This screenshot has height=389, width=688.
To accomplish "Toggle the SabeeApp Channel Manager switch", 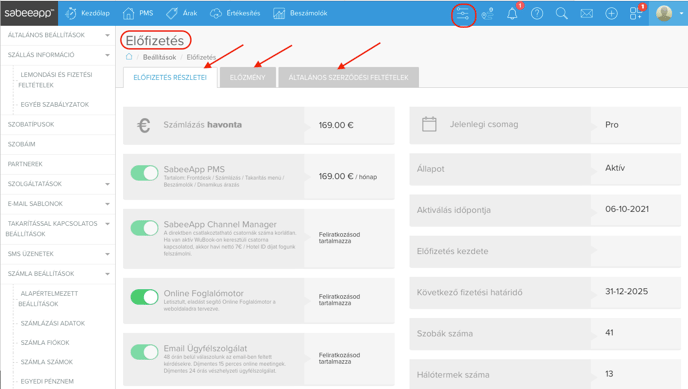I will [144, 228].
